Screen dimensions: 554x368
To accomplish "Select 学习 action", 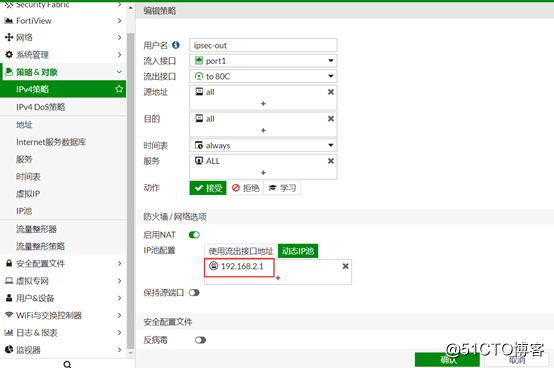I will 282,188.
